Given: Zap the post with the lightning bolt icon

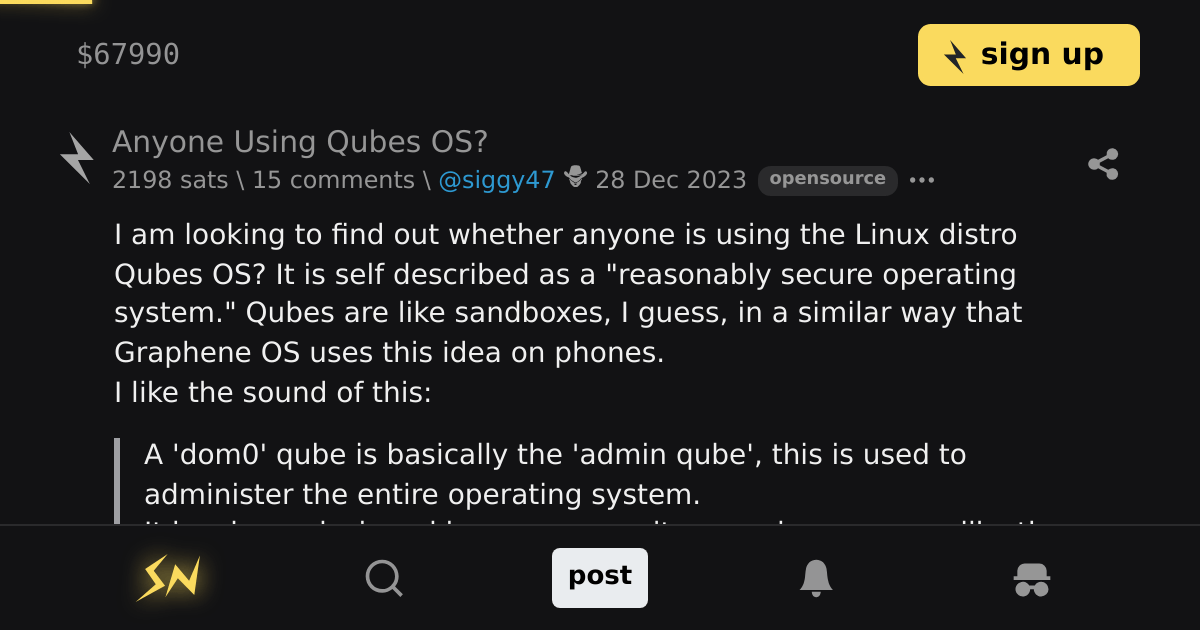Looking at the screenshot, I should point(78,156).
